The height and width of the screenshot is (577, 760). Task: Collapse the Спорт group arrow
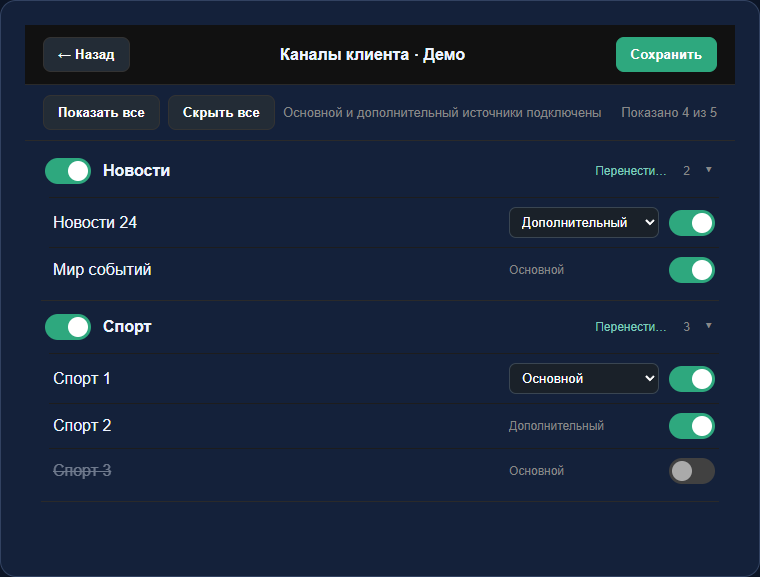709,326
